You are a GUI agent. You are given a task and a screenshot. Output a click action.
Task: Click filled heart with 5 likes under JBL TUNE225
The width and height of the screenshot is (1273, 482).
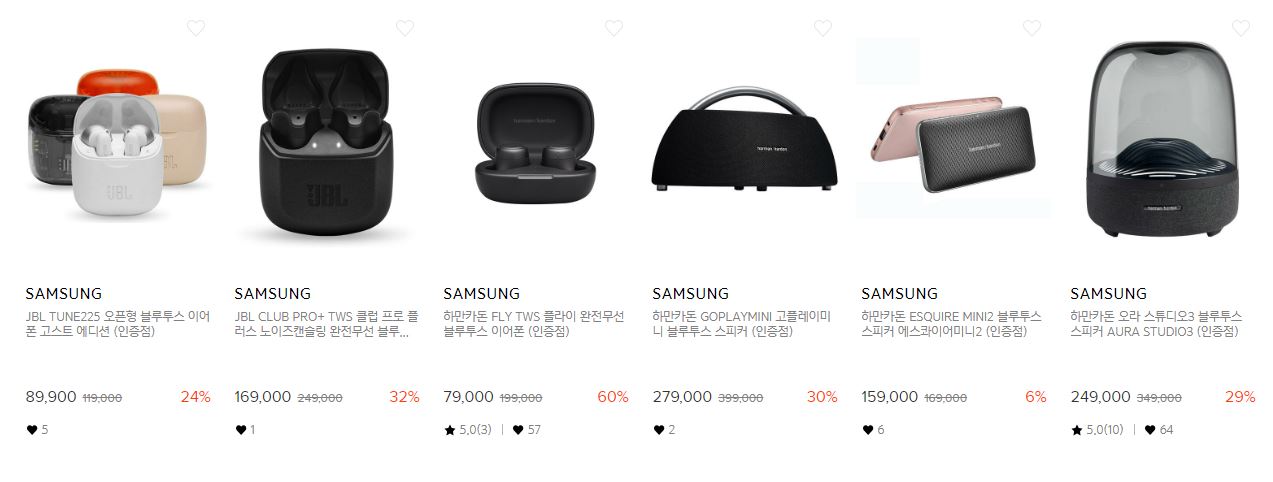coord(31,430)
